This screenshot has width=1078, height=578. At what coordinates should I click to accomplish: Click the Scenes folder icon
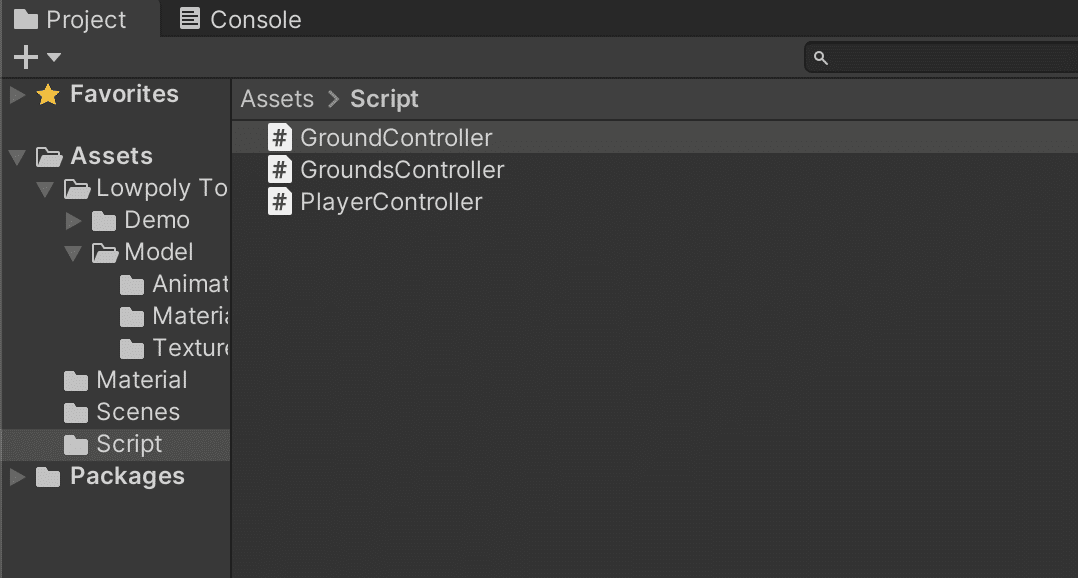coord(76,412)
